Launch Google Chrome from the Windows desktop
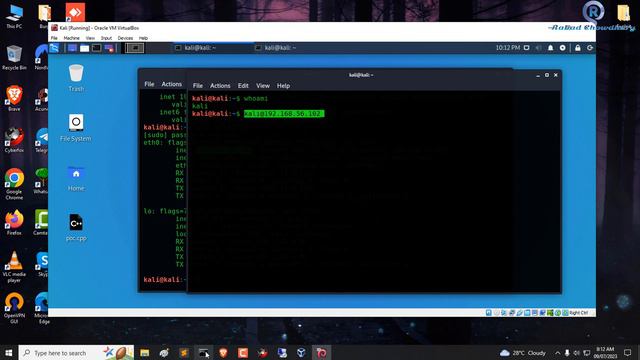This screenshot has height=360, width=640. (x=14, y=184)
